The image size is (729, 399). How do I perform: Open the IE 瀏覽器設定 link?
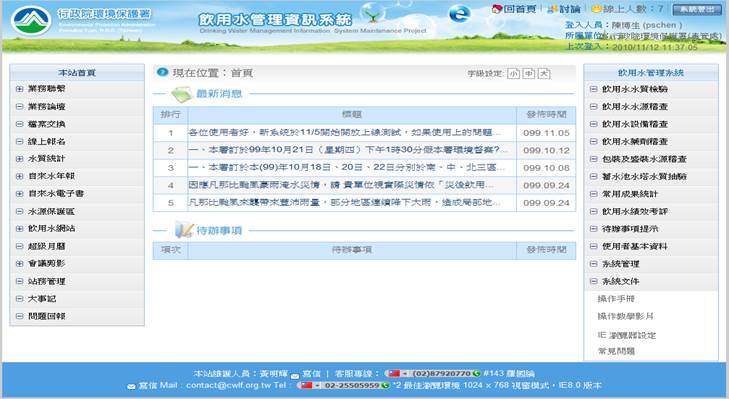627,335
